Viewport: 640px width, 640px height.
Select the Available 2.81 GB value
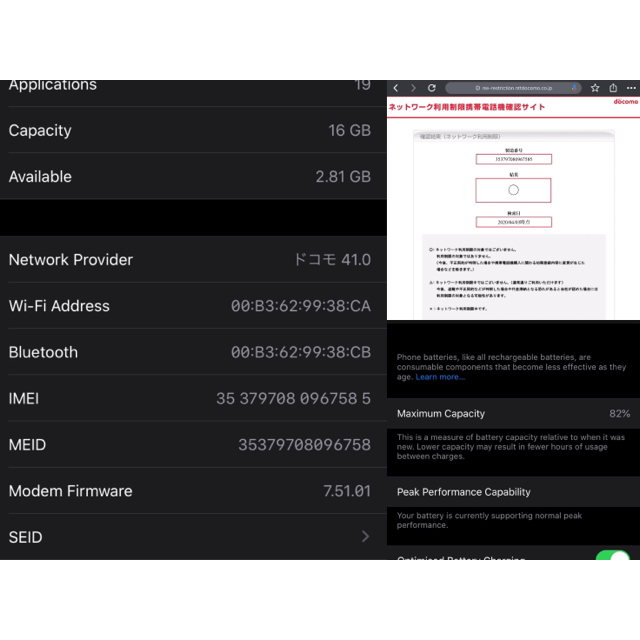point(343,177)
